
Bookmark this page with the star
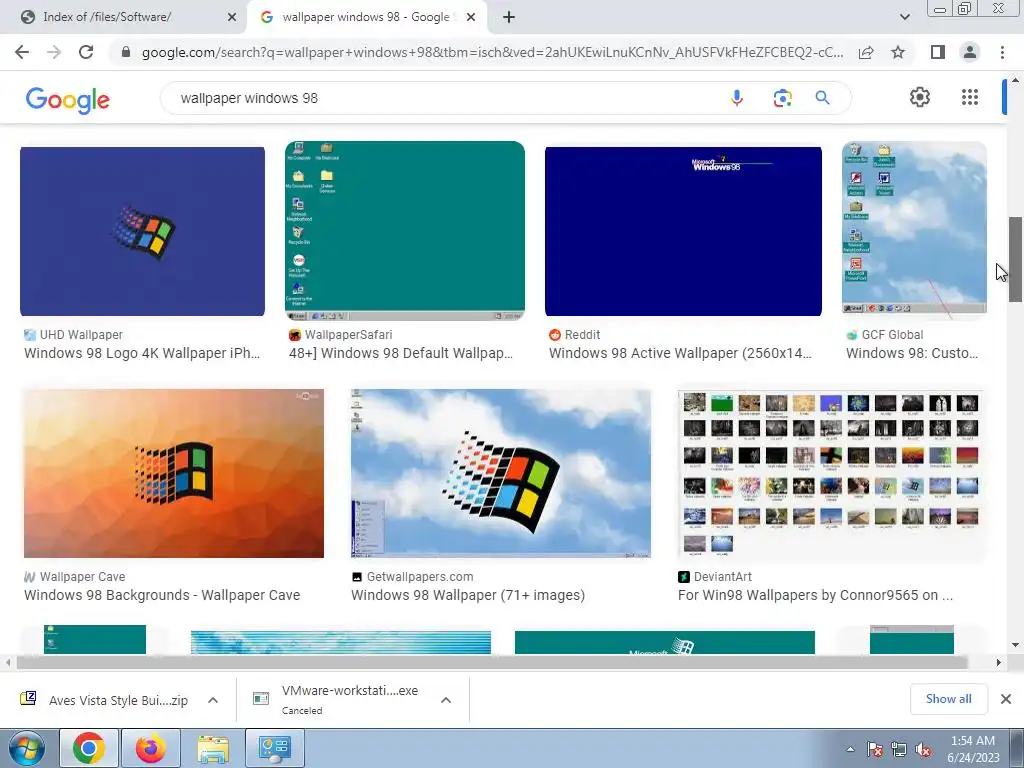[898, 52]
